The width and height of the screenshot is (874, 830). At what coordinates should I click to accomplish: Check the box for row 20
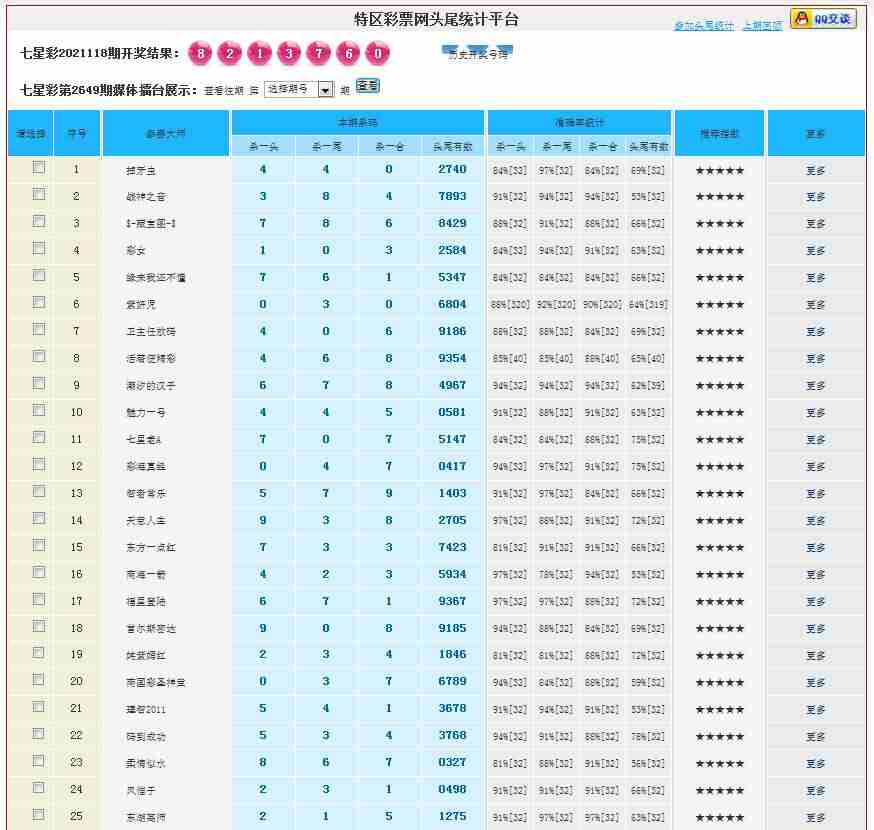(x=39, y=680)
